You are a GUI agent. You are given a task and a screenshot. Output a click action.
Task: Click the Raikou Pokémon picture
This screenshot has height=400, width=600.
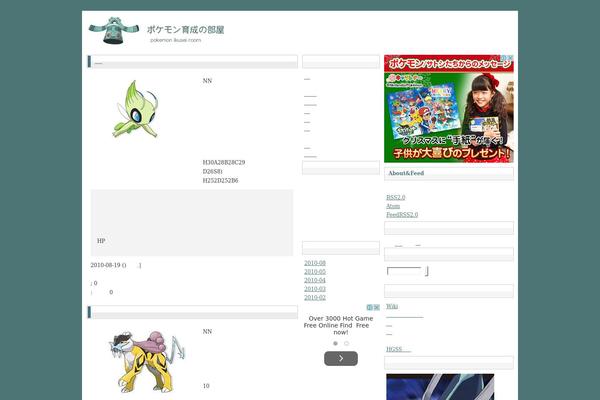147,362
